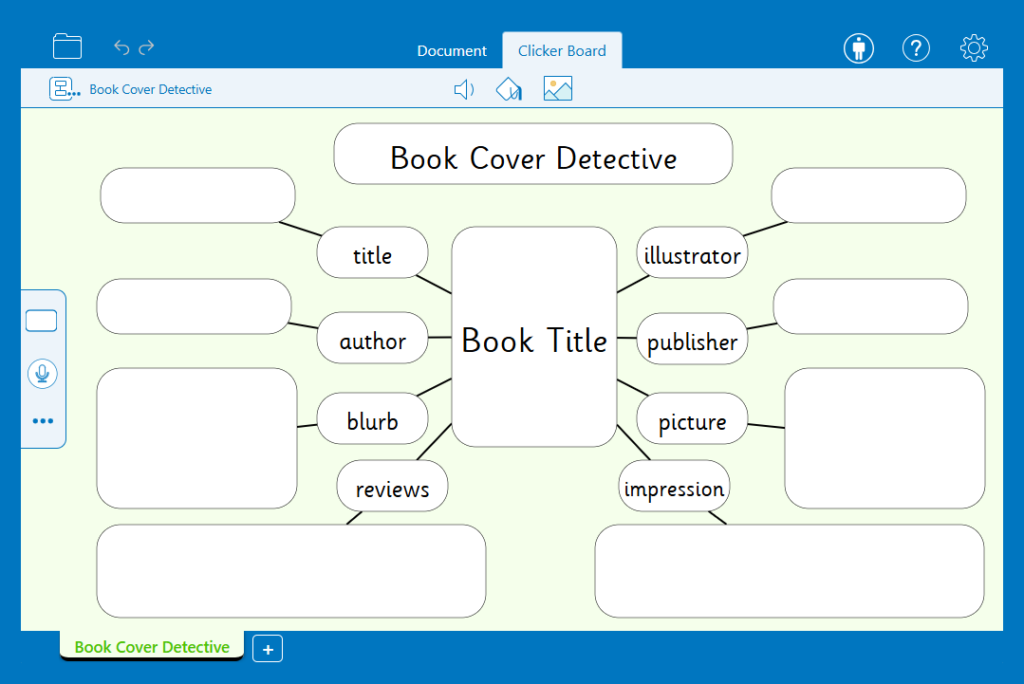Viewport: 1024px width, 684px height.
Task: Add a new cell with rectangle icon
Action: 41,321
